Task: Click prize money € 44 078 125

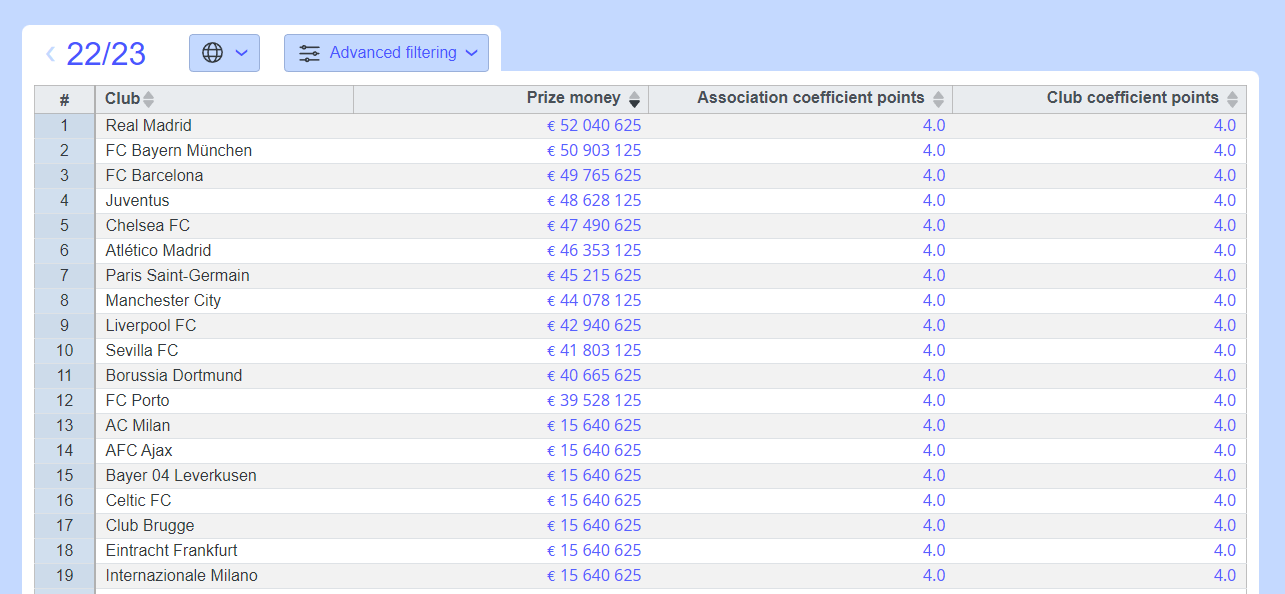Action: [x=594, y=301]
